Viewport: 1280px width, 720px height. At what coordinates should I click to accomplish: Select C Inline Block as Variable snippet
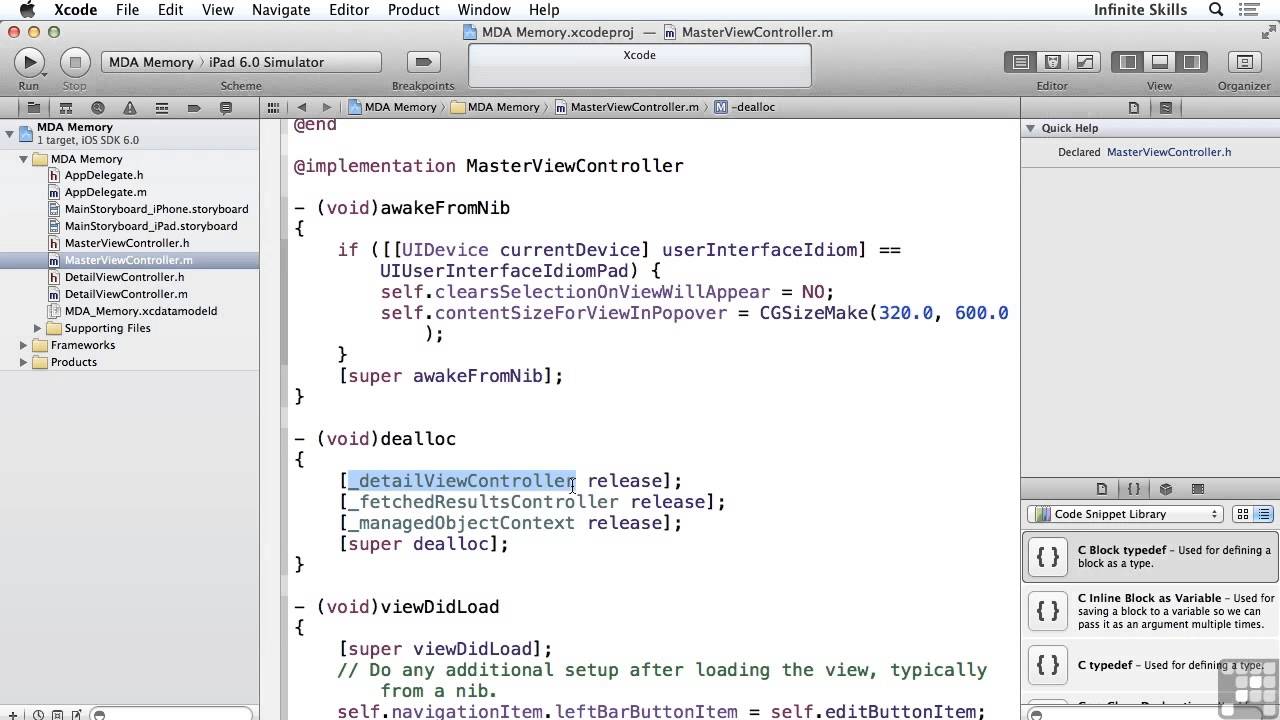(1151, 610)
